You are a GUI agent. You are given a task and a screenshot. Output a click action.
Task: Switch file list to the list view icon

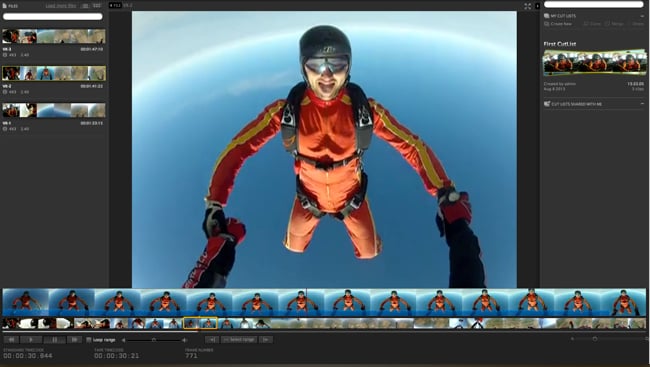[x=85, y=6]
